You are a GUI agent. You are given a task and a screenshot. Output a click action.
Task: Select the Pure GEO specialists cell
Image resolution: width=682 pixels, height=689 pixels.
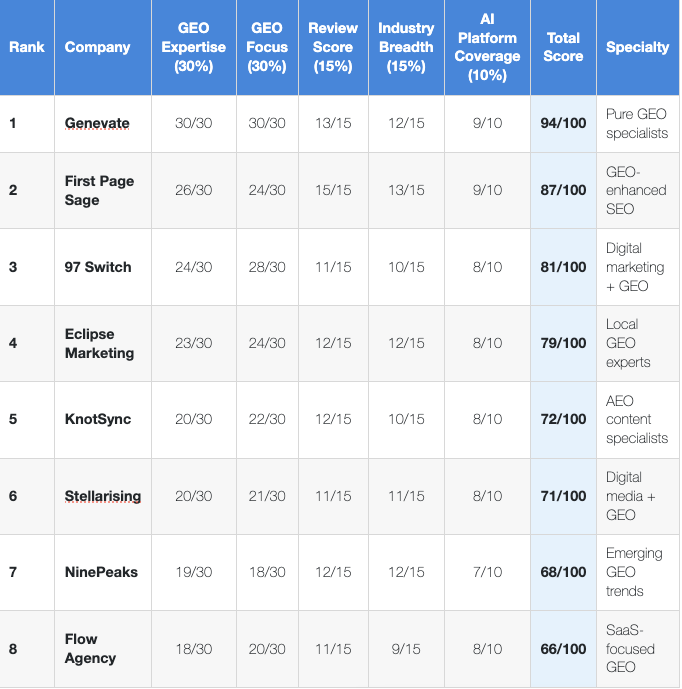pyautogui.click(x=637, y=124)
